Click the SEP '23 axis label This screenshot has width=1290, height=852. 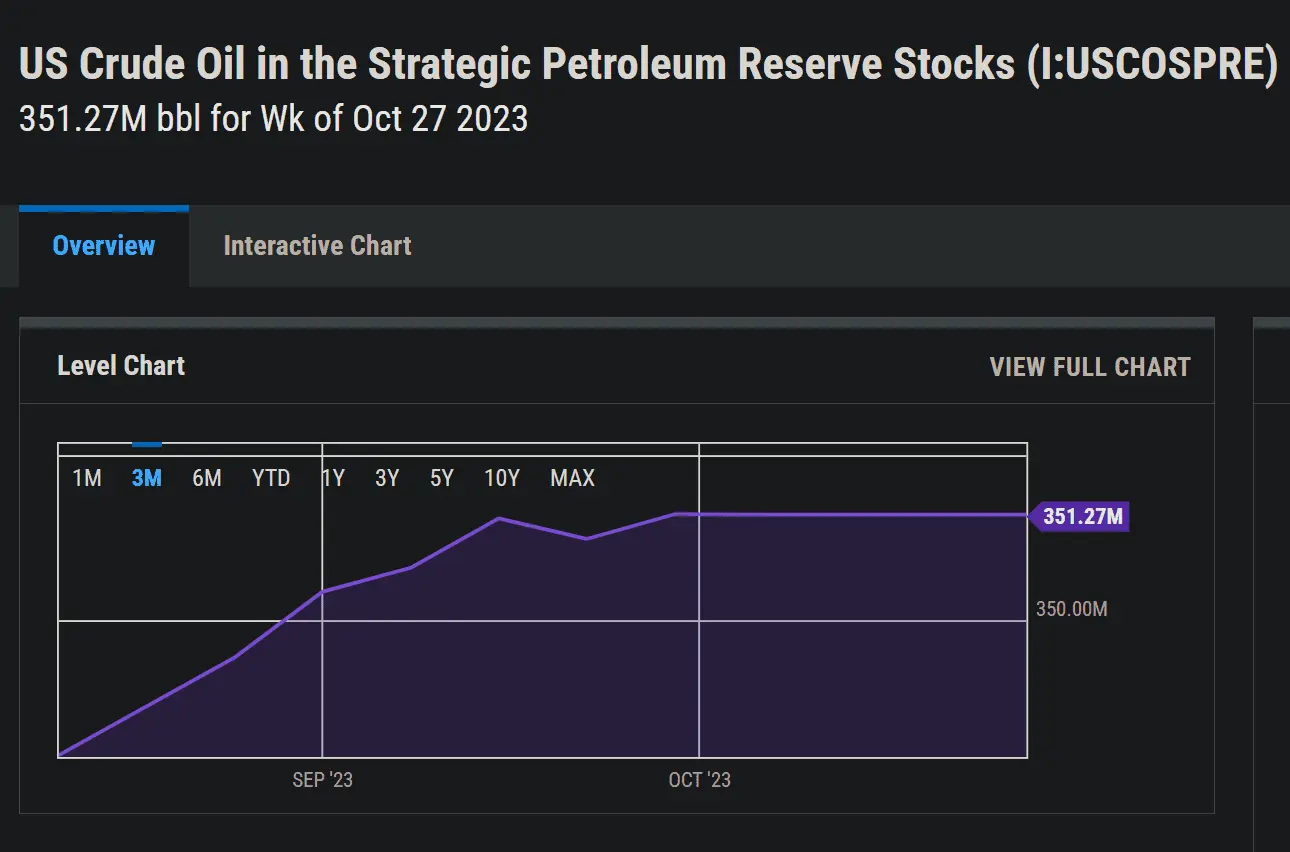(322, 780)
